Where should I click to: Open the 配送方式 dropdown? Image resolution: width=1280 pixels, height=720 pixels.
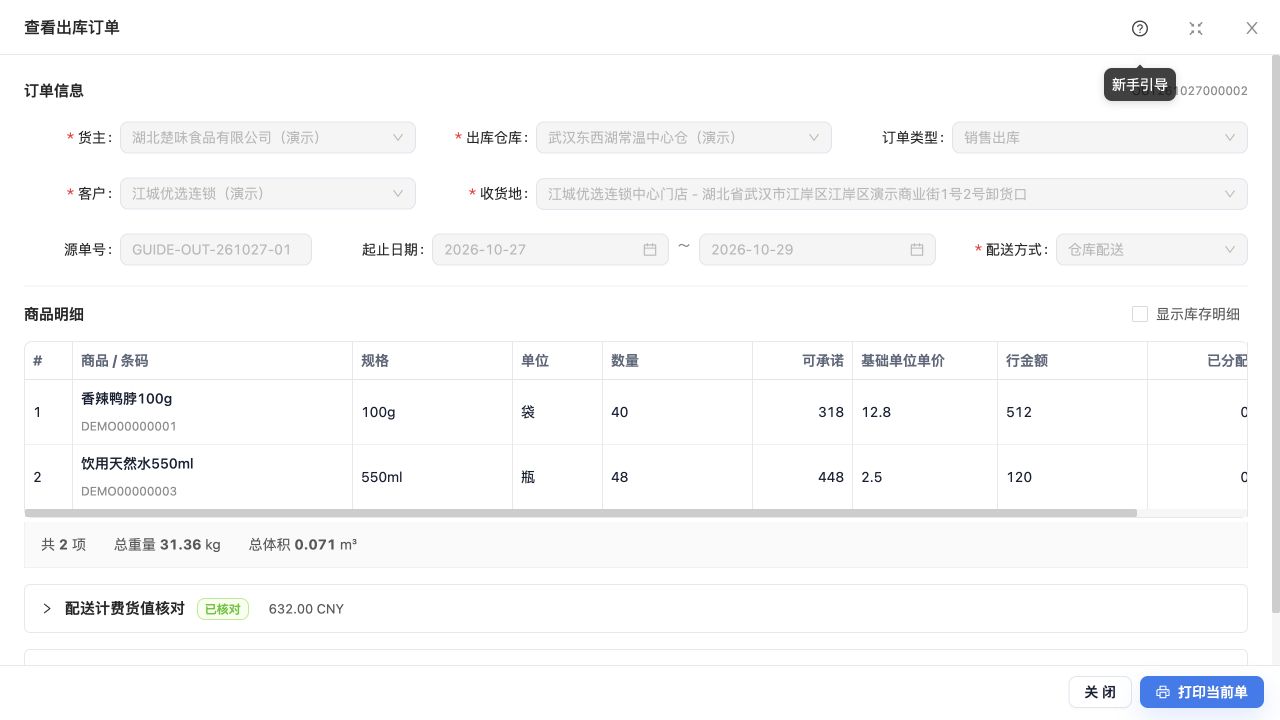pyautogui.click(x=1152, y=249)
